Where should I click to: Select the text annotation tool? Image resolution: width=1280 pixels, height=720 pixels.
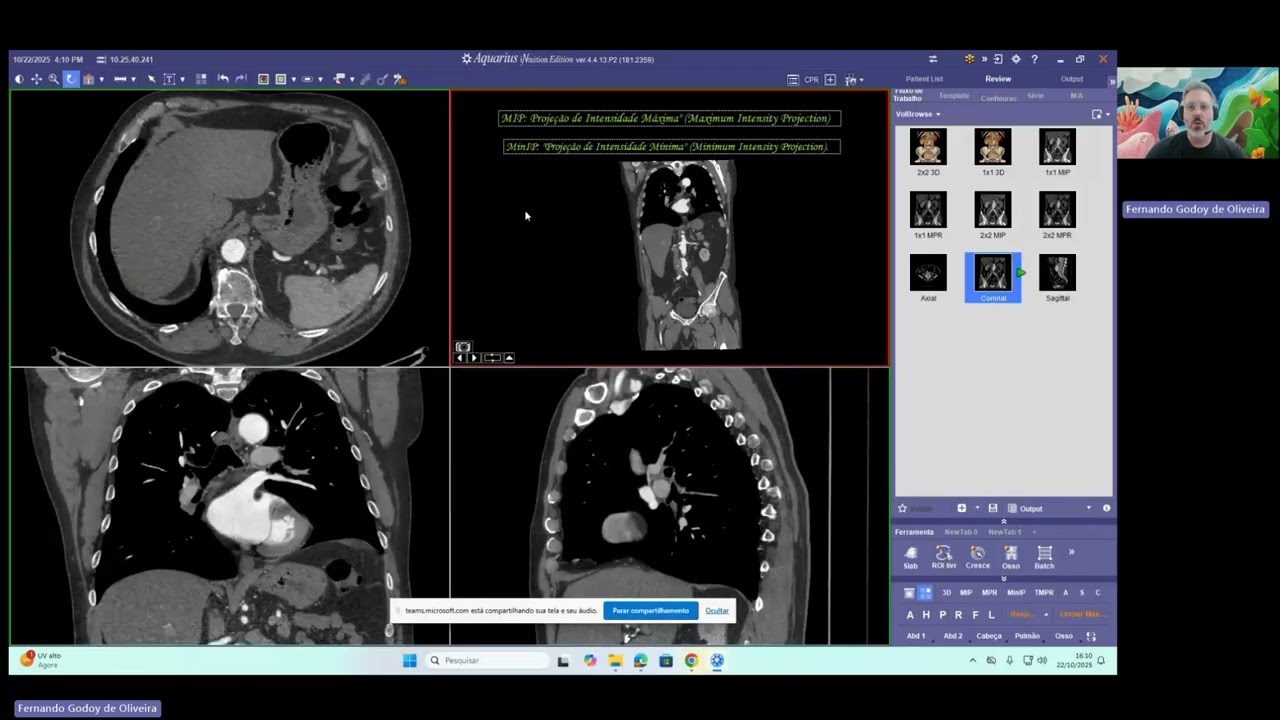click(x=169, y=79)
